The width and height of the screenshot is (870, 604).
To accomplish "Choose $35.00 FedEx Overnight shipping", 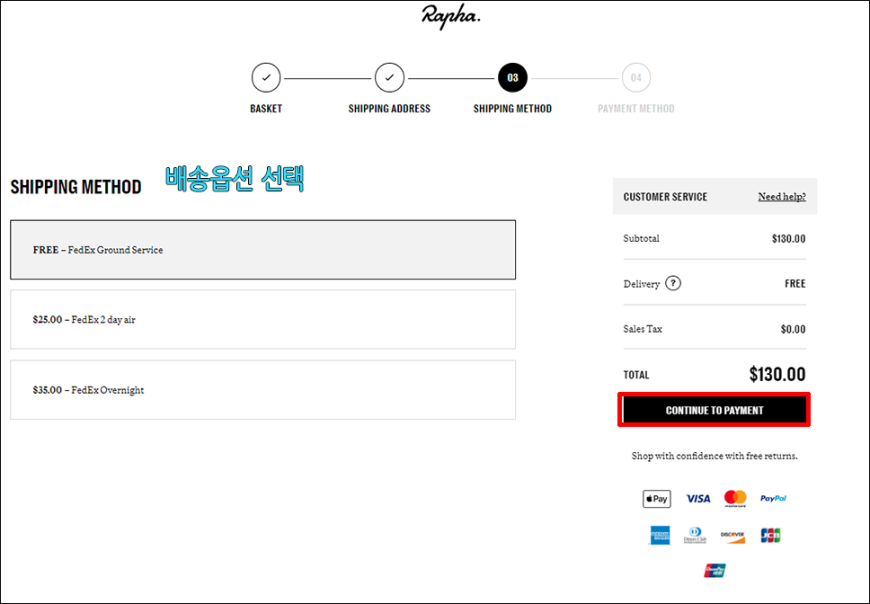I will (x=263, y=390).
